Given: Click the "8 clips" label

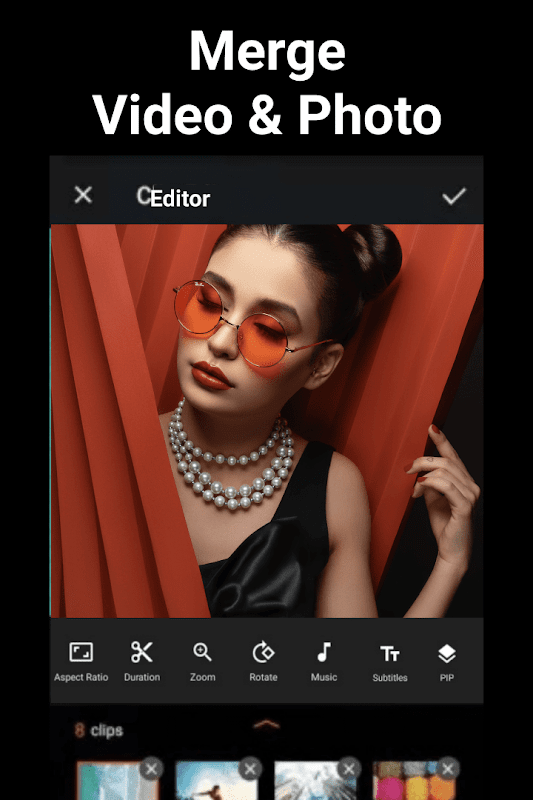Looking at the screenshot, I should click(99, 731).
